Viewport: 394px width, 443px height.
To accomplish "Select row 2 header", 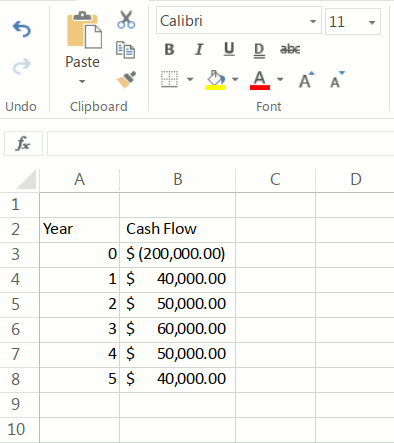I will point(19,230).
